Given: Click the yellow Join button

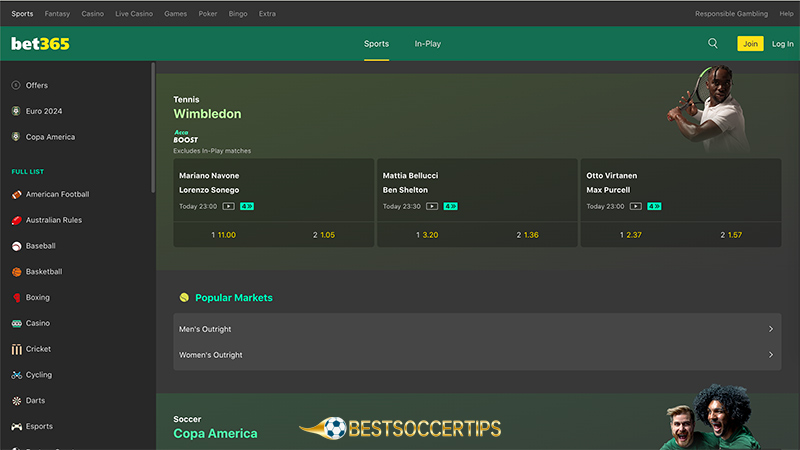Looking at the screenshot, I should pyautogui.click(x=750, y=43).
